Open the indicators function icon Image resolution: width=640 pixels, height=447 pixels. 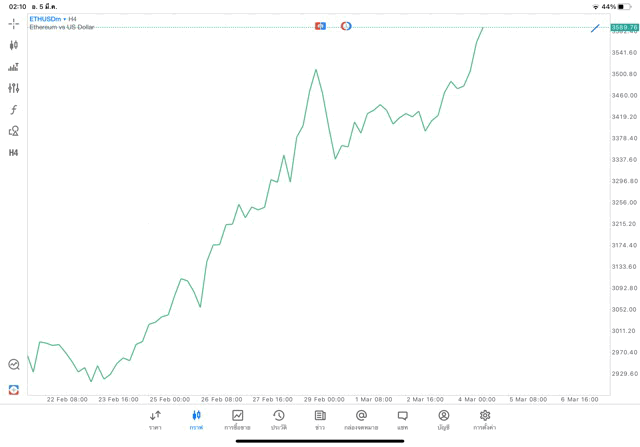click(13, 110)
